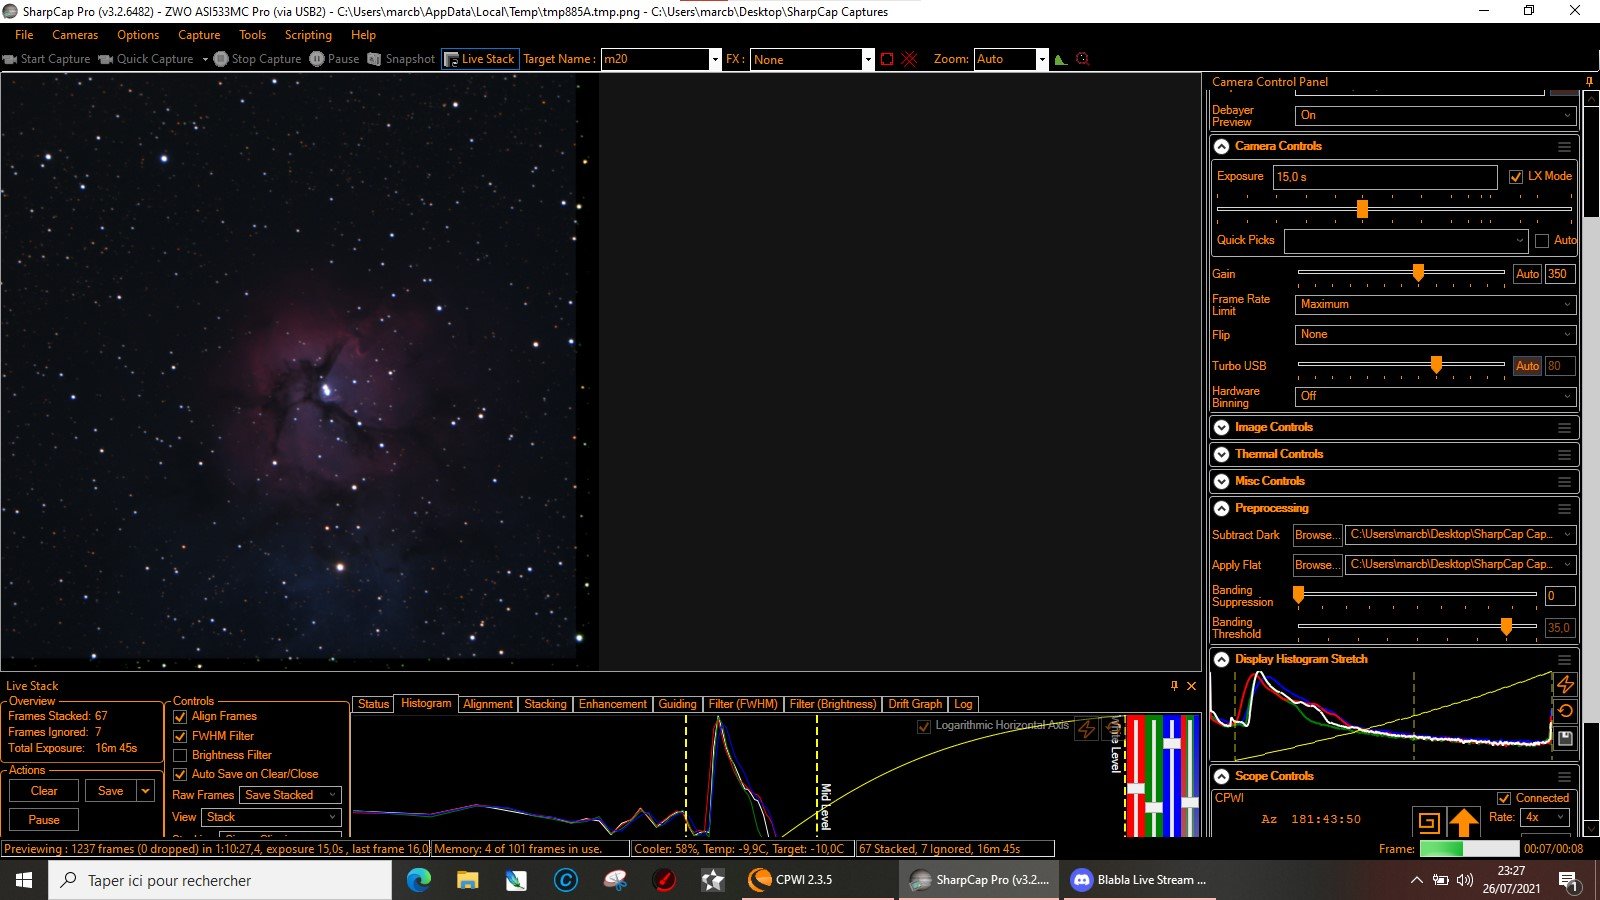Screen dimensions: 1600x900
Task: Switch to the Drift Graph tab
Action: (915, 704)
